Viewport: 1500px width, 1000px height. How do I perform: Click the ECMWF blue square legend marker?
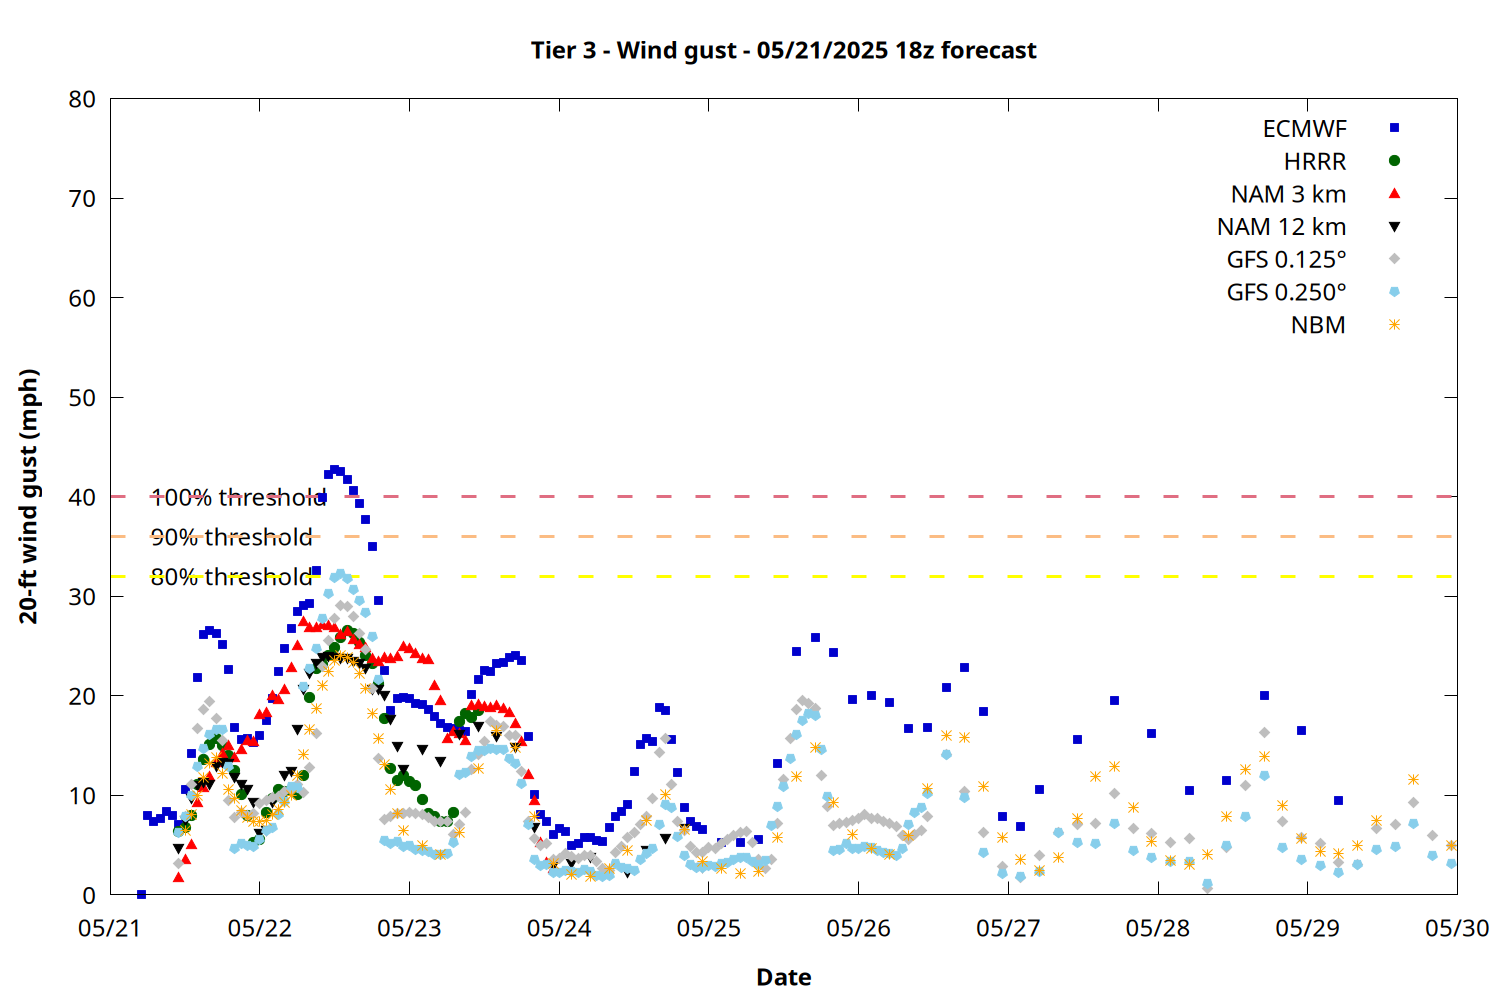[x=1394, y=128]
